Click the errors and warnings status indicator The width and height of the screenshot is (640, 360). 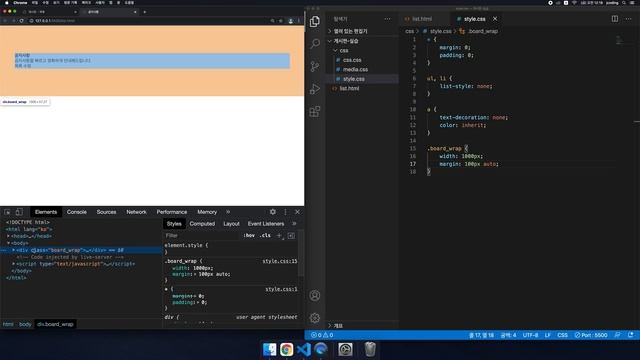(322, 335)
